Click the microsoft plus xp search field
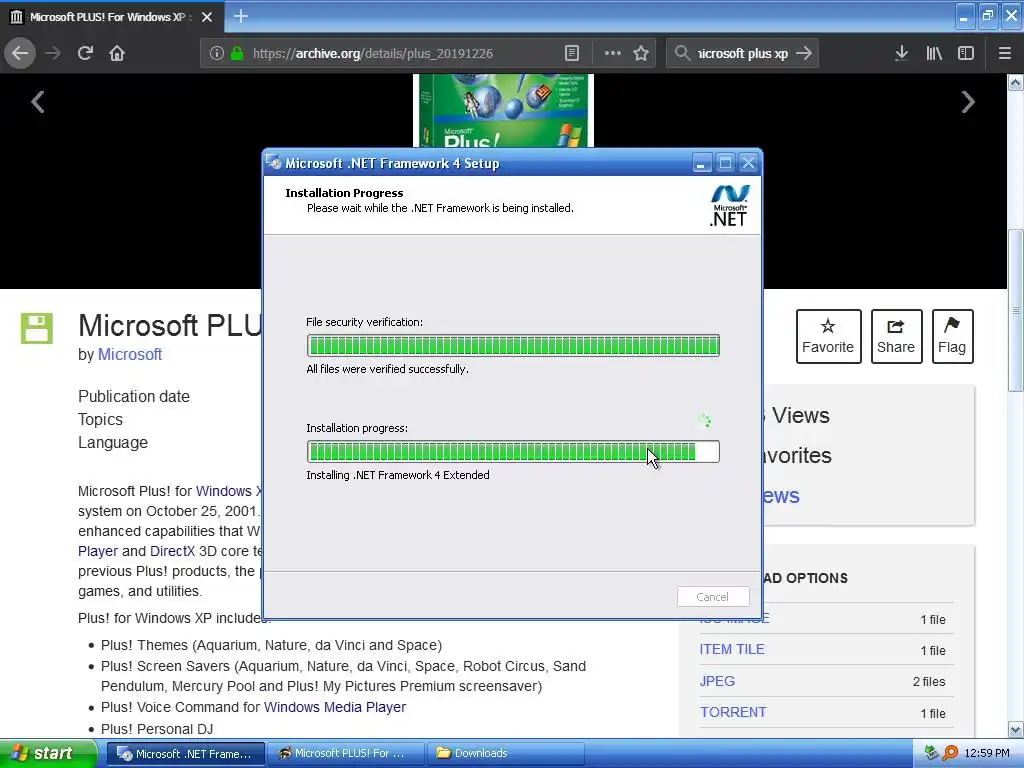Image resolution: width=1024 pixels, height=768 pixels. coord(743,54)
